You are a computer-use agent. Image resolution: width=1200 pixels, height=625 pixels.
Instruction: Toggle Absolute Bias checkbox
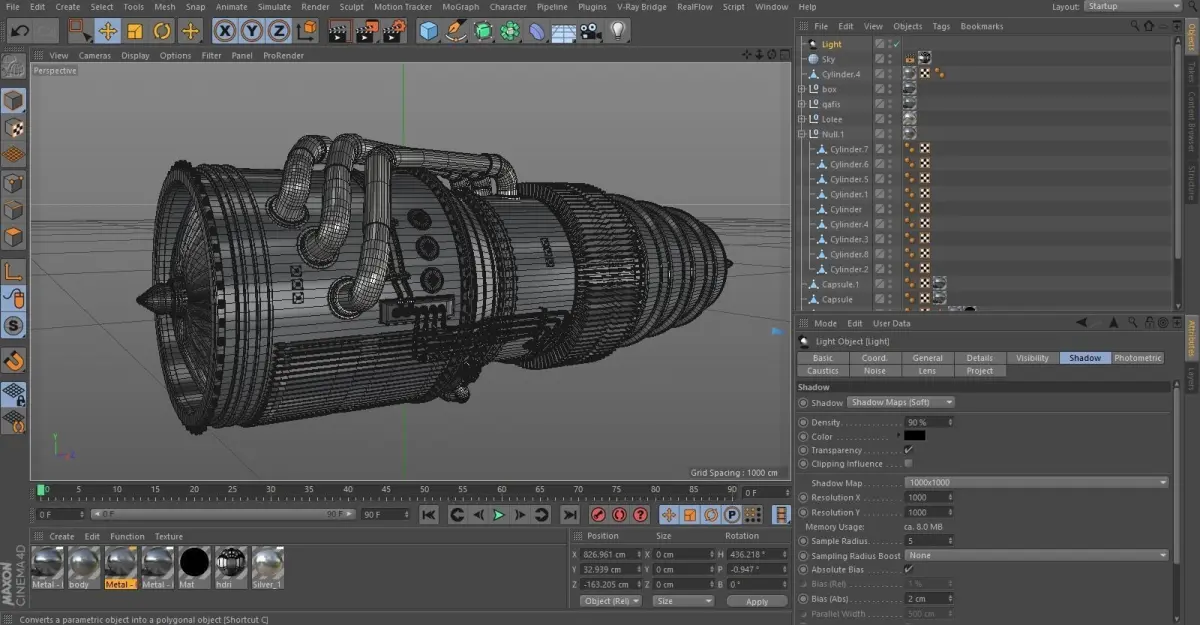[908, 569]
